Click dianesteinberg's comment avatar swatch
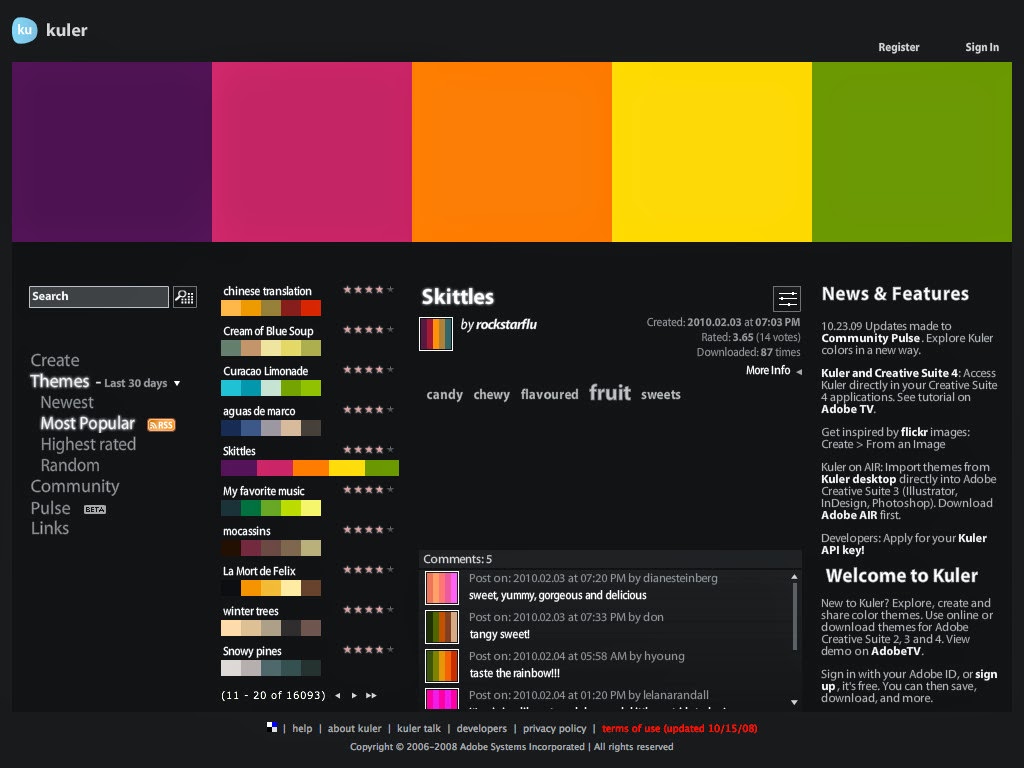This screenshot has height=768, width=1024. [x=441, y=587]
